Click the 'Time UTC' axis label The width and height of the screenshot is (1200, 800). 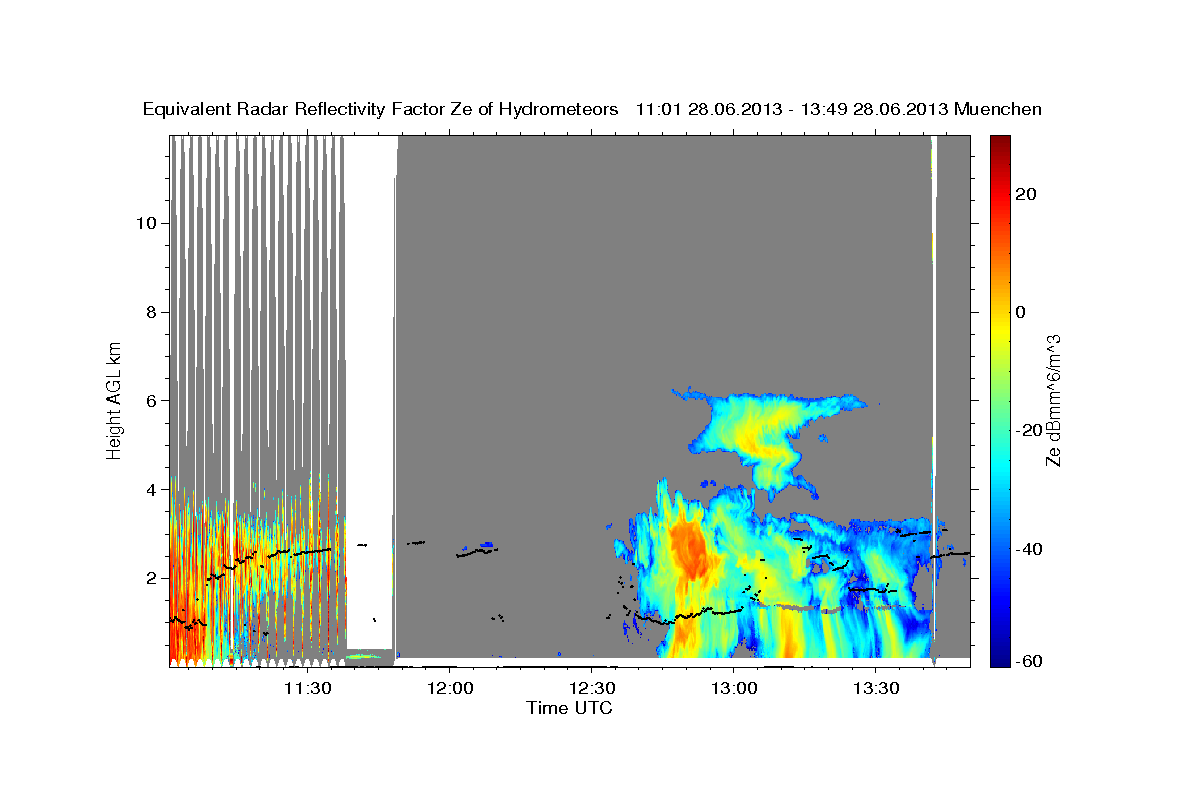(x=569, y=708)
